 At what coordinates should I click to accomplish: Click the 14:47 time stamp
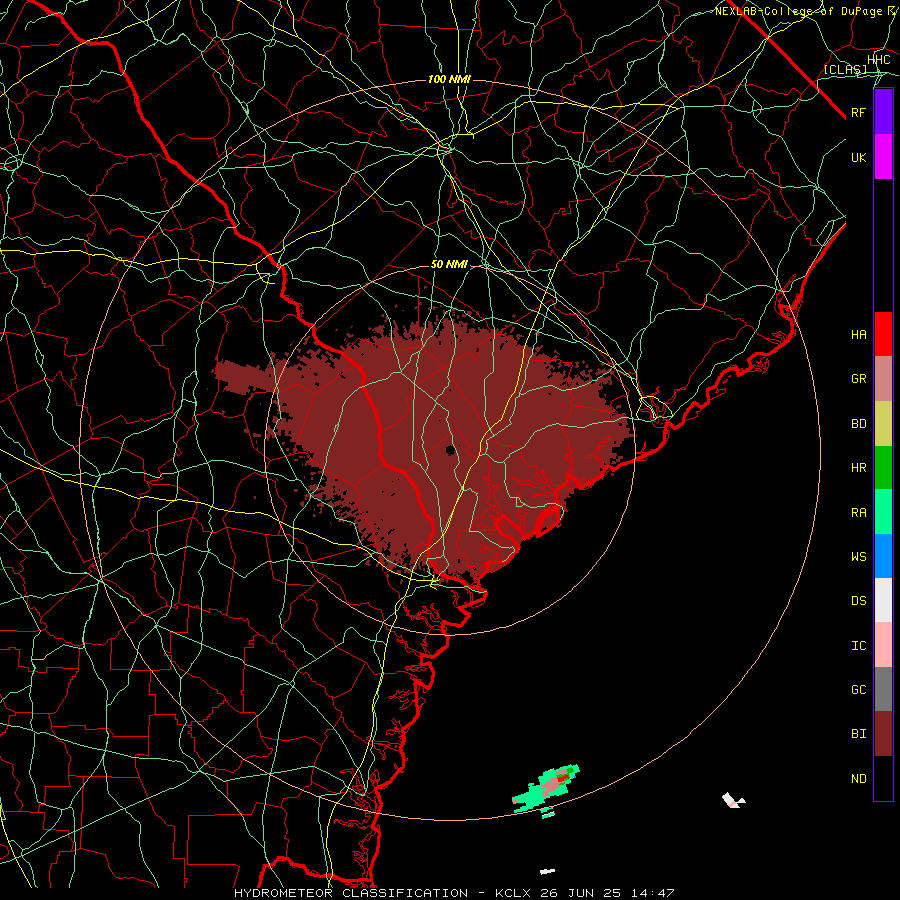[651, 893]
